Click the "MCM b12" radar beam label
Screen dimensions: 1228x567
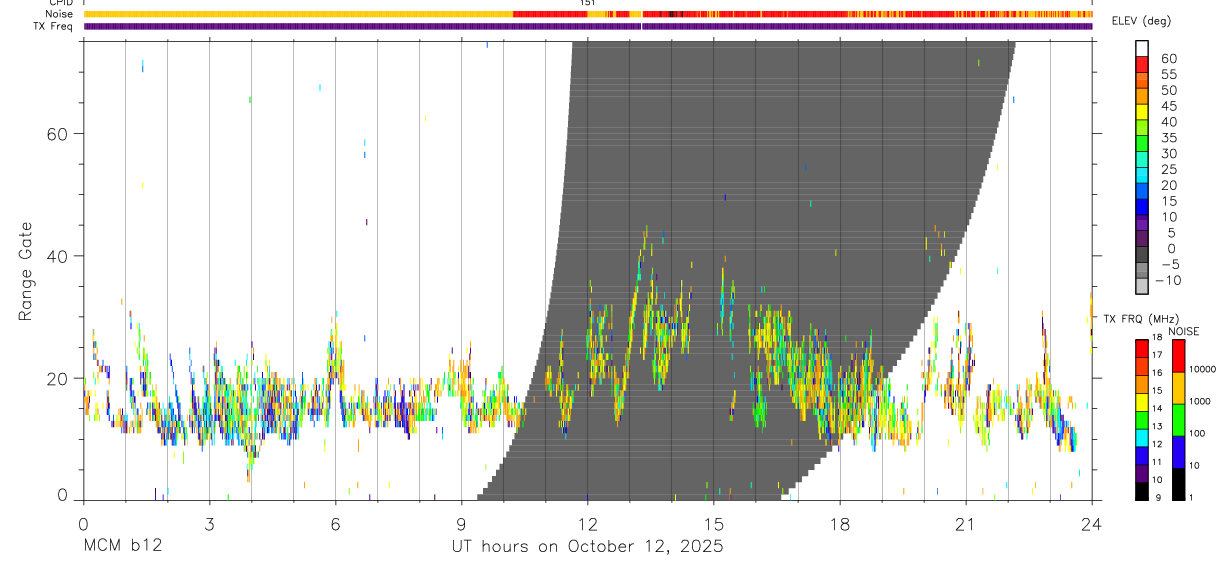[122, 547]
